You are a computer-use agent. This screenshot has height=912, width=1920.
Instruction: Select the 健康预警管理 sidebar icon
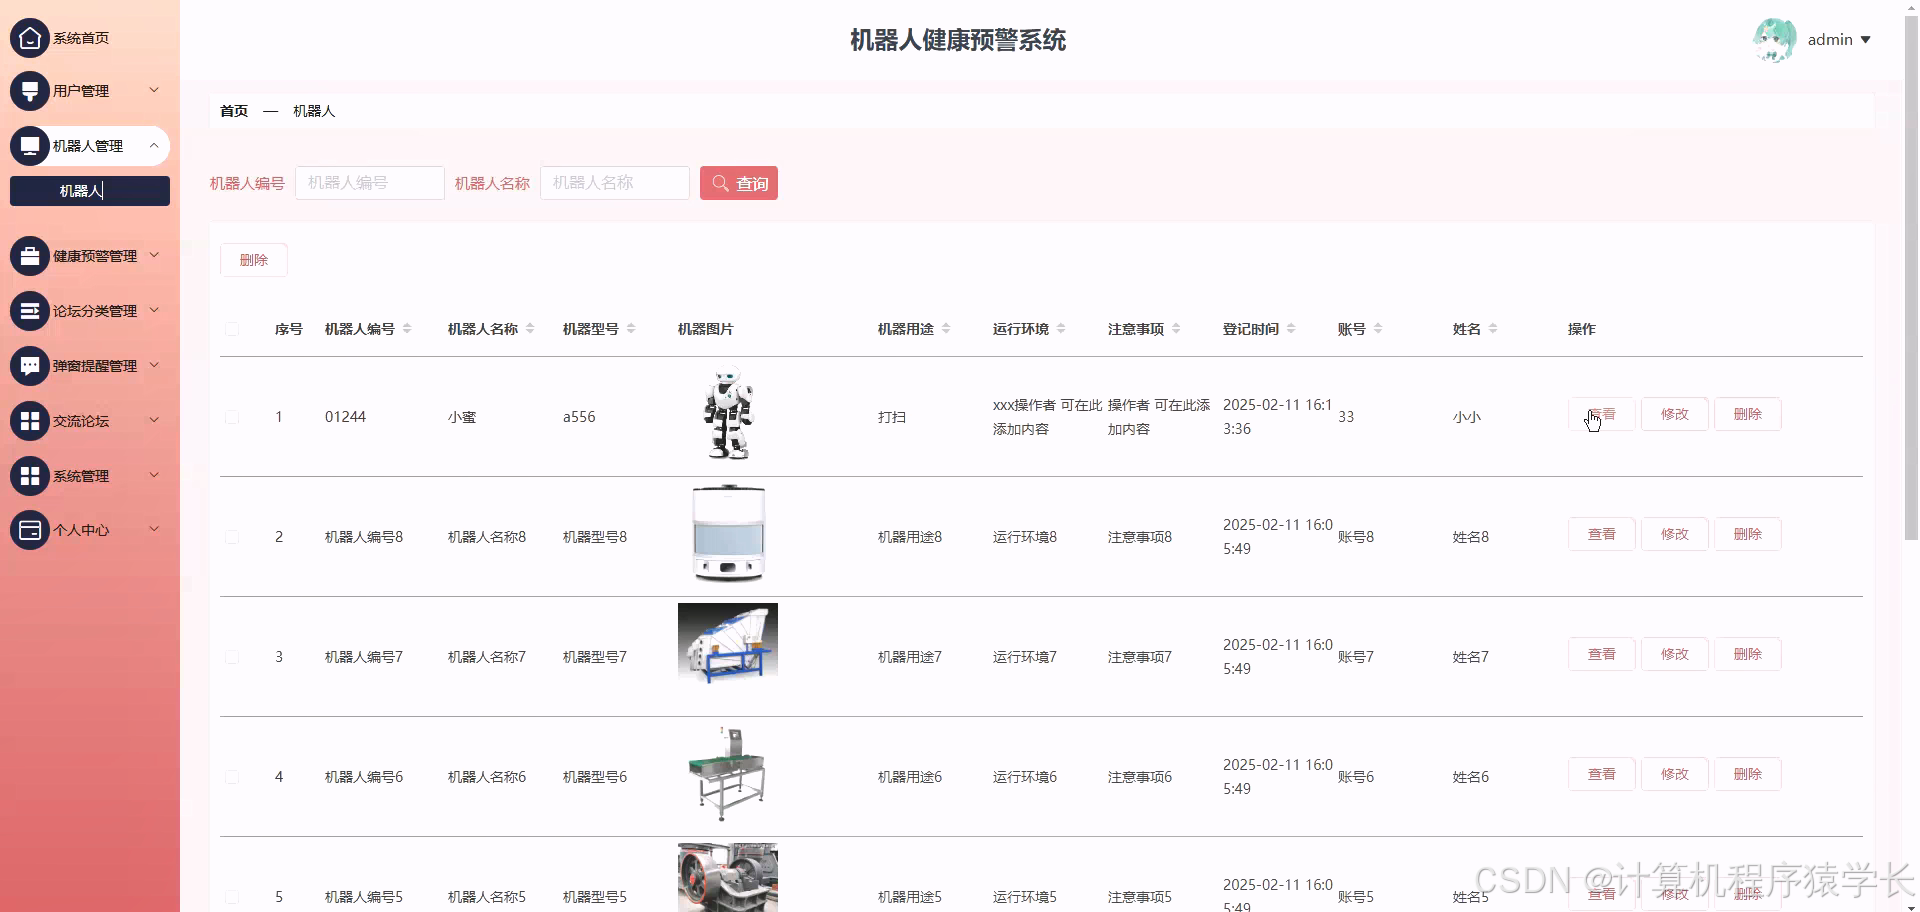coord(29,255)
